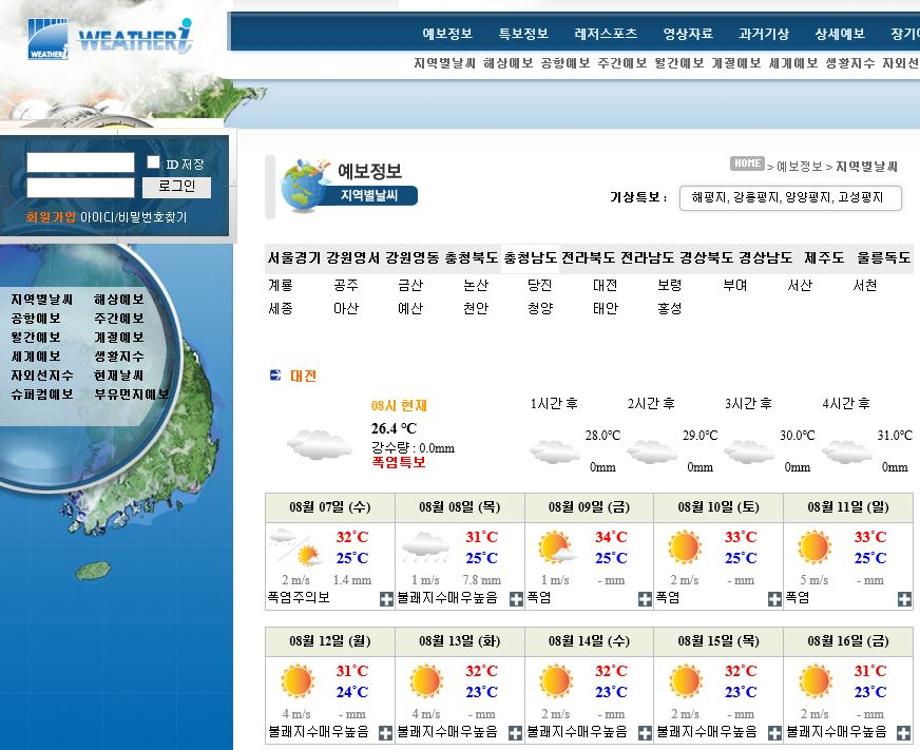
Task: Click the globe 예보정보 icon
Action: [x=305, y=185]
